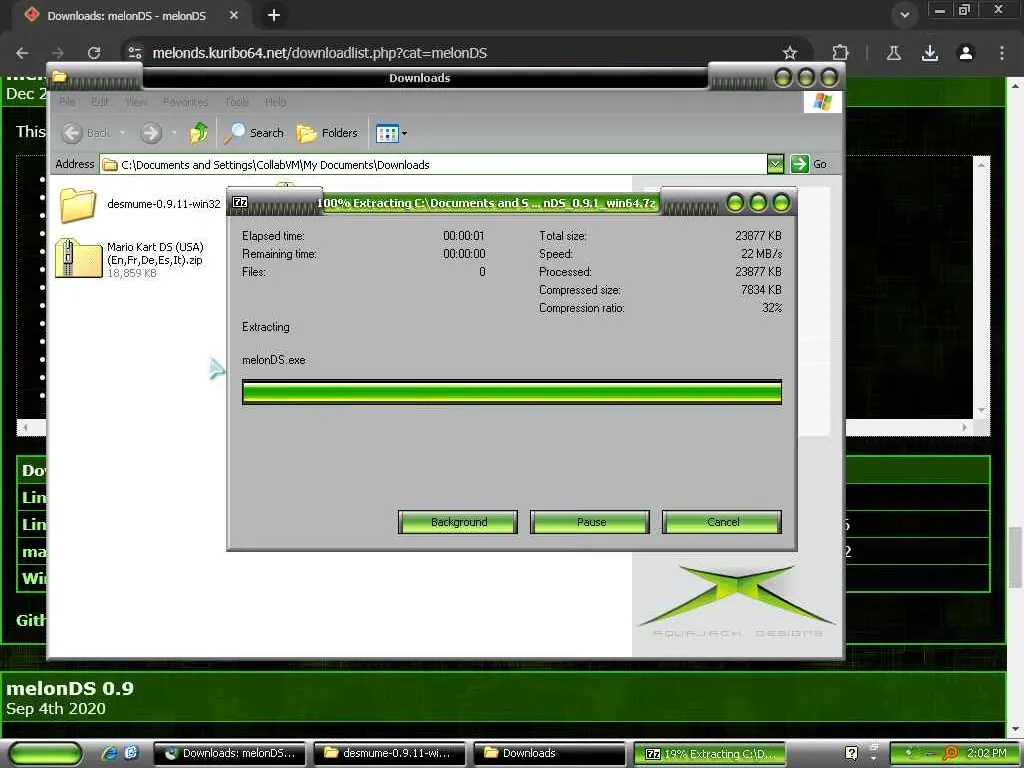Switch to Downloads: melonDS taskbar item
This screenshot has width=1024, height=768.
pos(230,754)
